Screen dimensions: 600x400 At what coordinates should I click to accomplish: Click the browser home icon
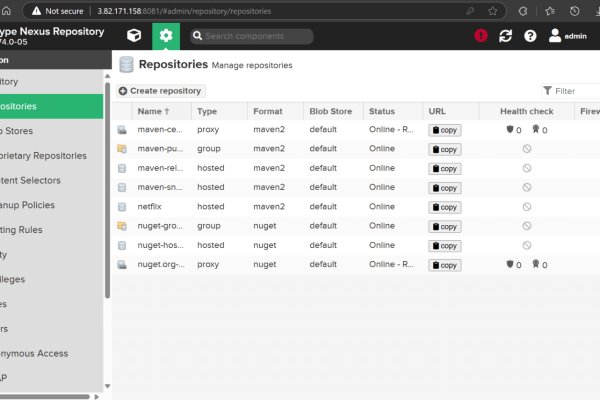click(x=6, y=11)
